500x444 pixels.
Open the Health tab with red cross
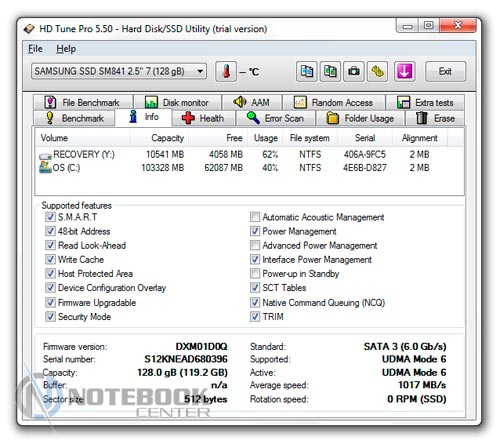(203, 118)
